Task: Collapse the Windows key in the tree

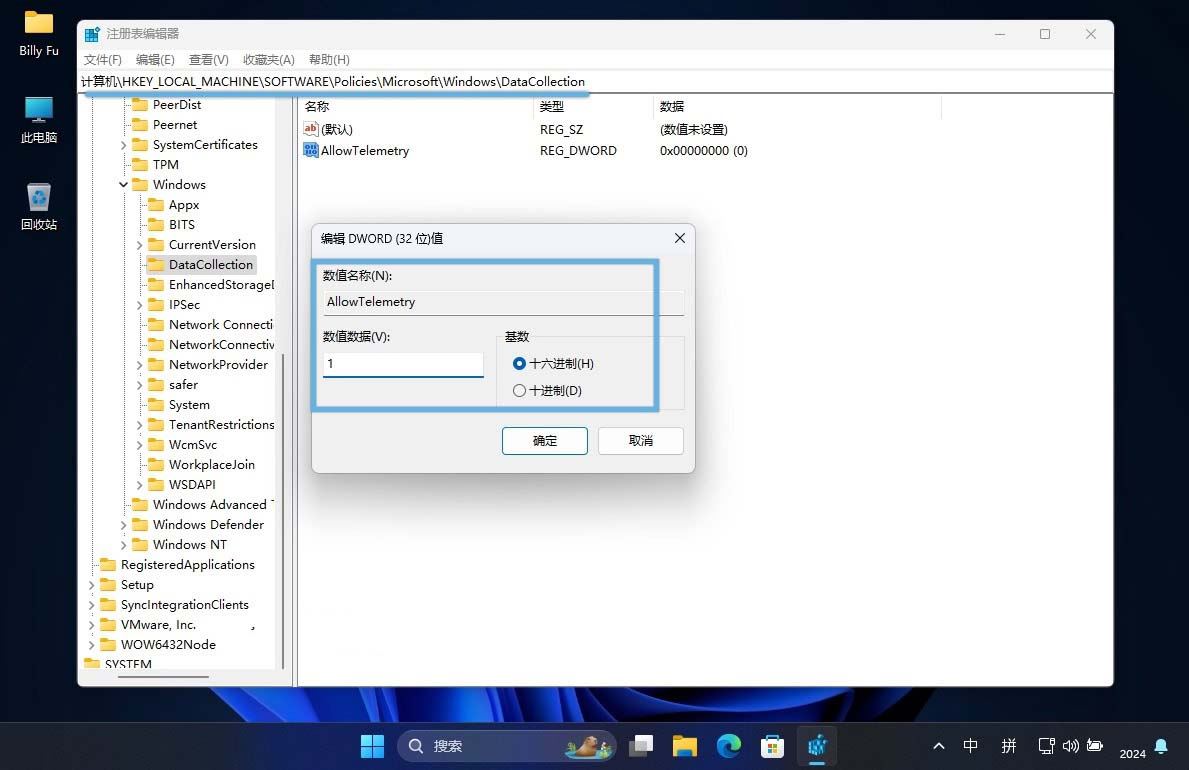Action: coord(123,184)
